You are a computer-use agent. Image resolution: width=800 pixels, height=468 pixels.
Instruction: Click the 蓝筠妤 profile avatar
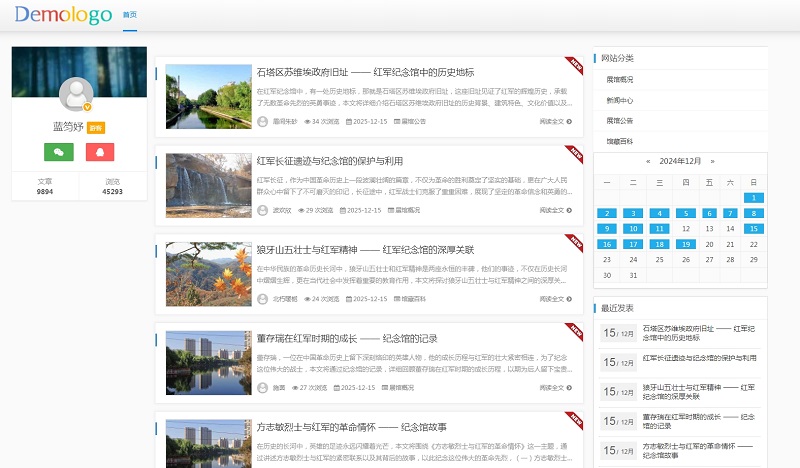click(76, 94)
